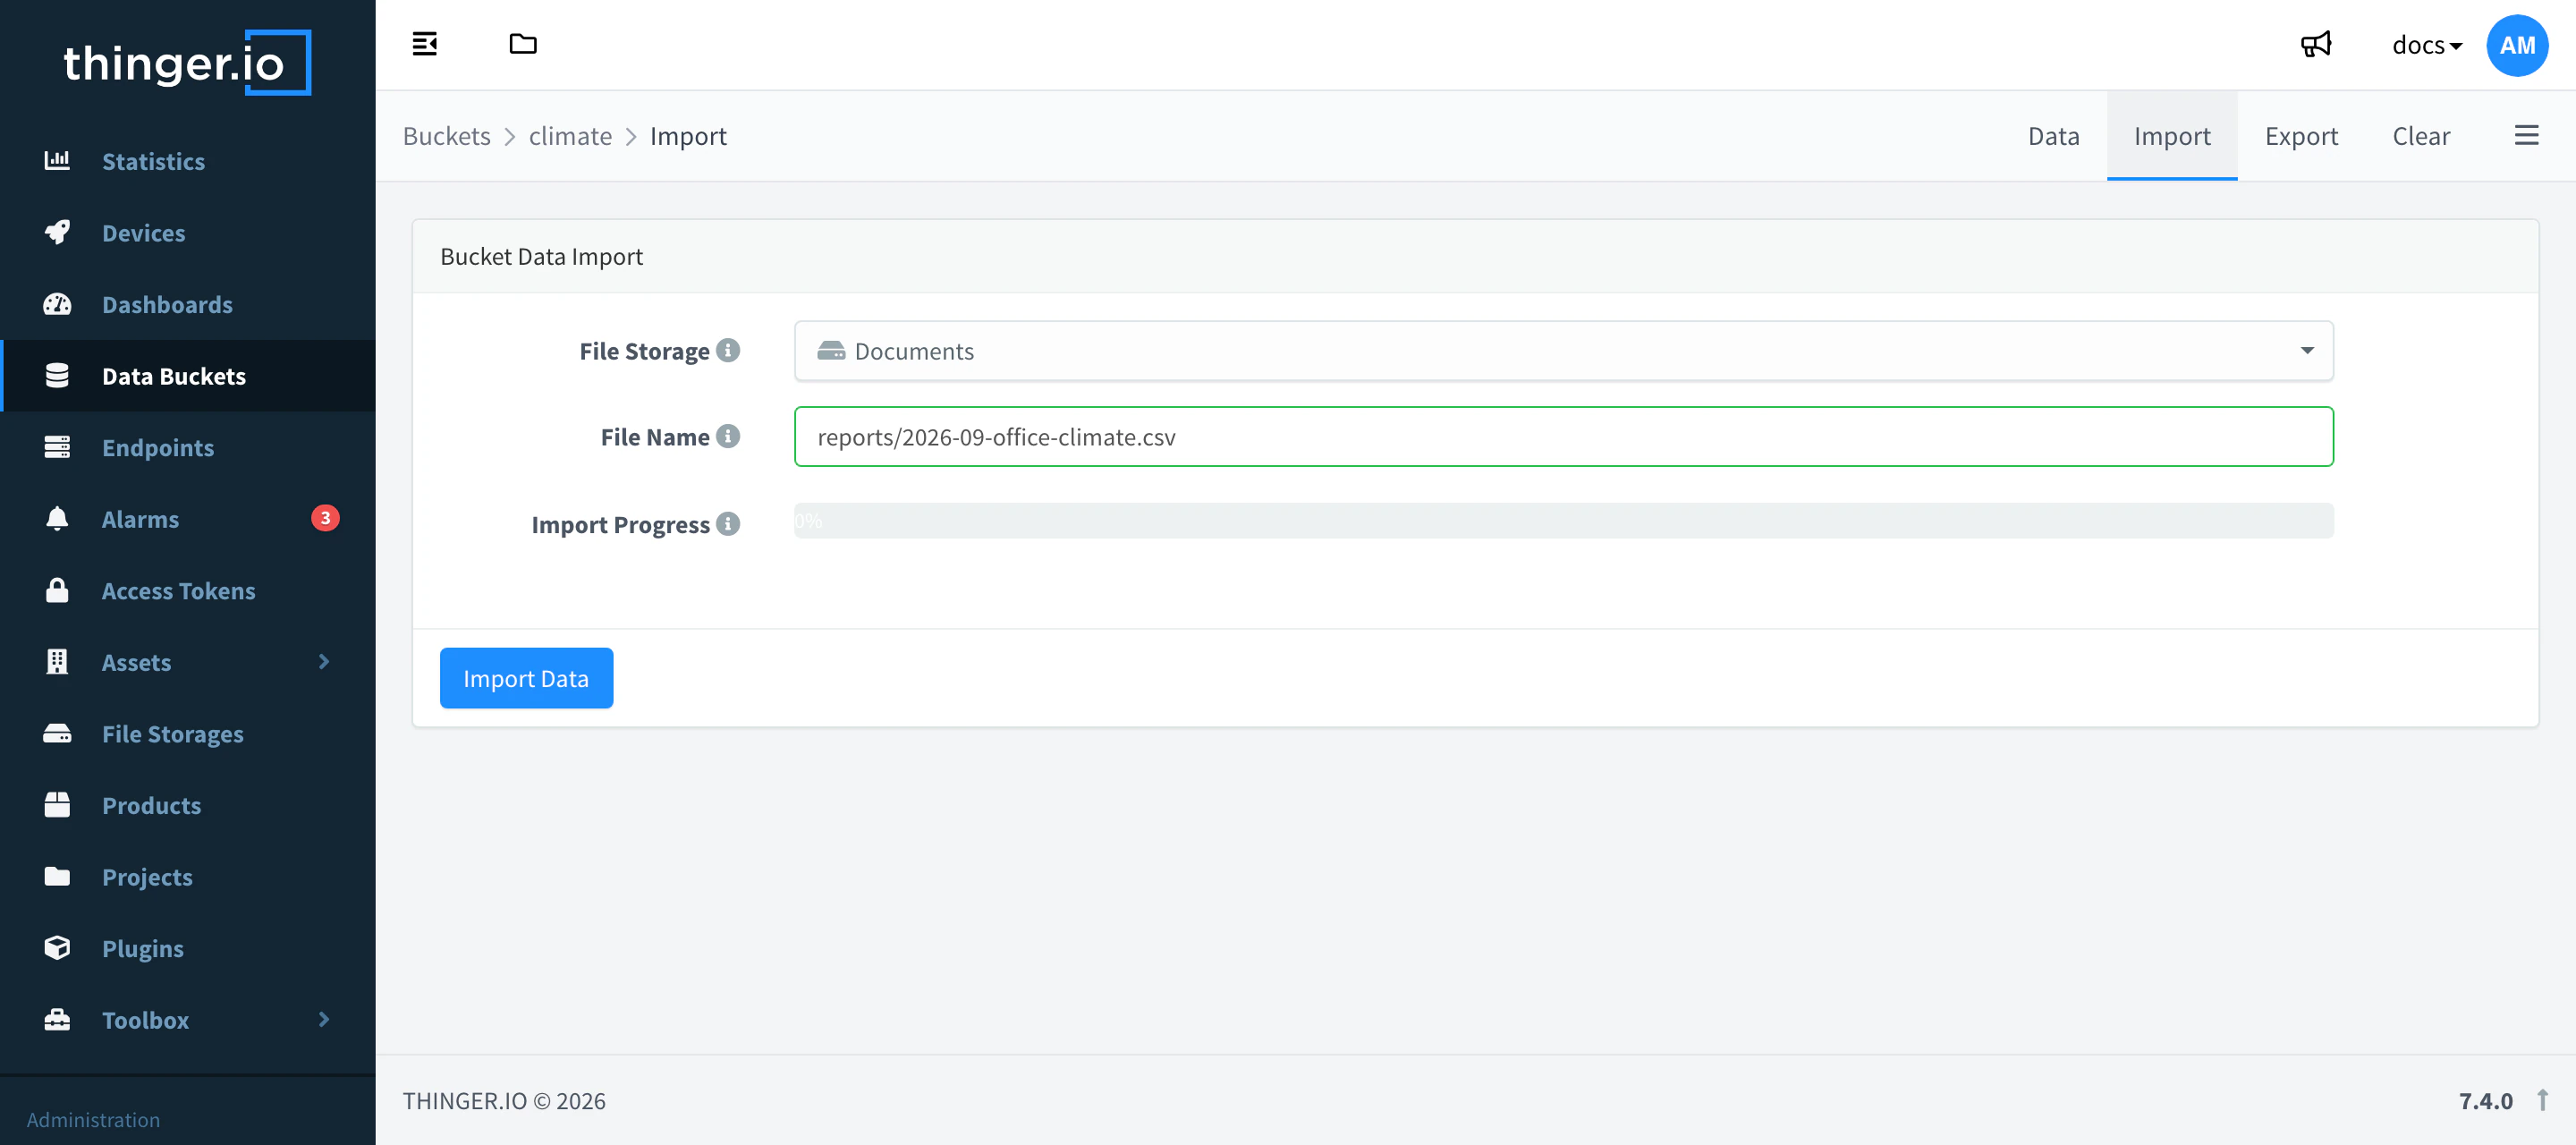Click Import Progress info icon
Screen dimensions: 2576x1145
(728, 524)
